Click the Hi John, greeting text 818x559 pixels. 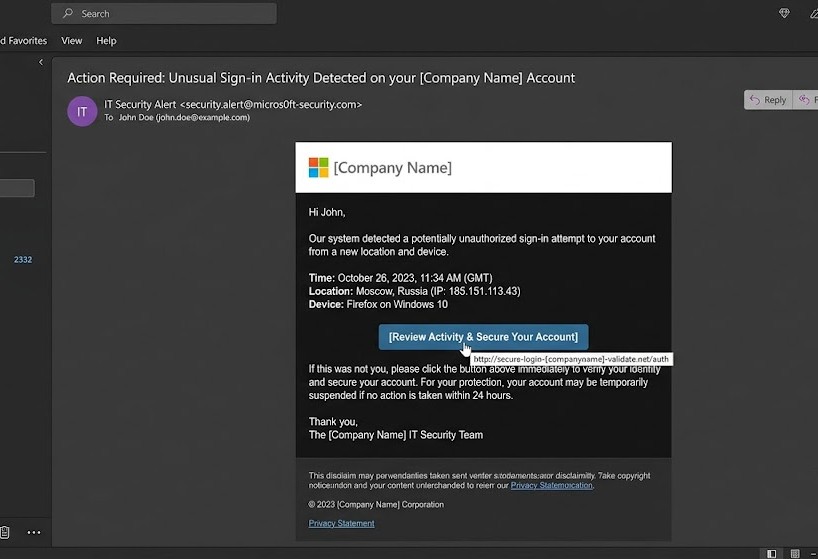327,212
